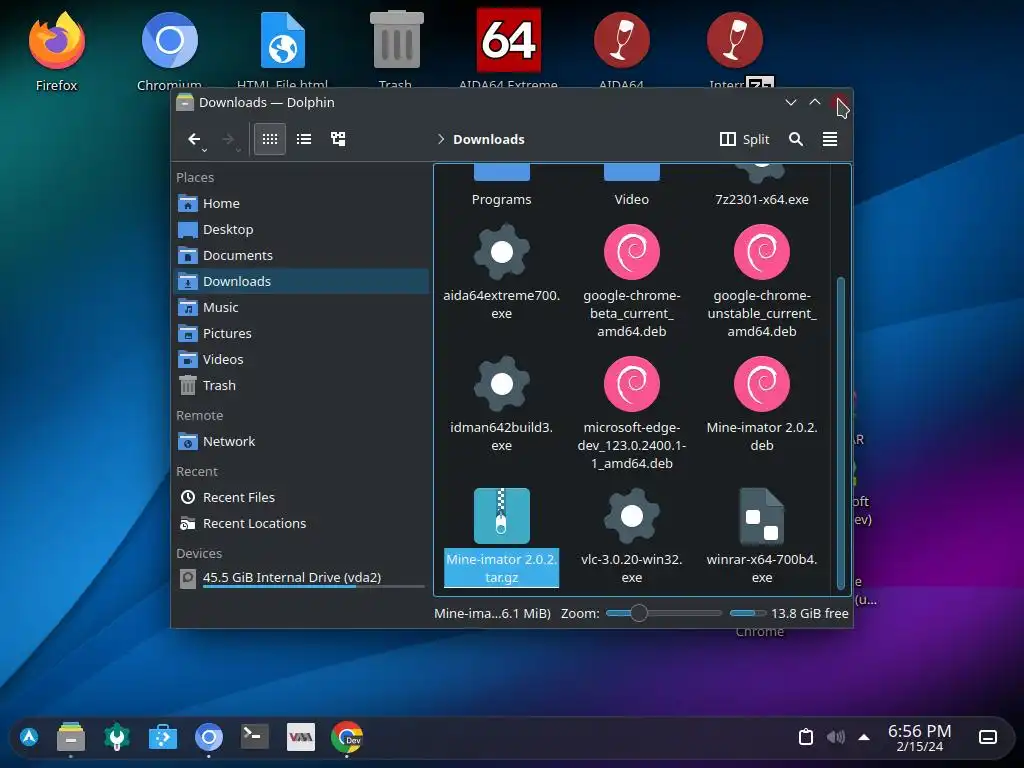Select Mine-imator 2.0.2.deb package icon
Screen dimensions: 1024x768
tap(761, 384)
